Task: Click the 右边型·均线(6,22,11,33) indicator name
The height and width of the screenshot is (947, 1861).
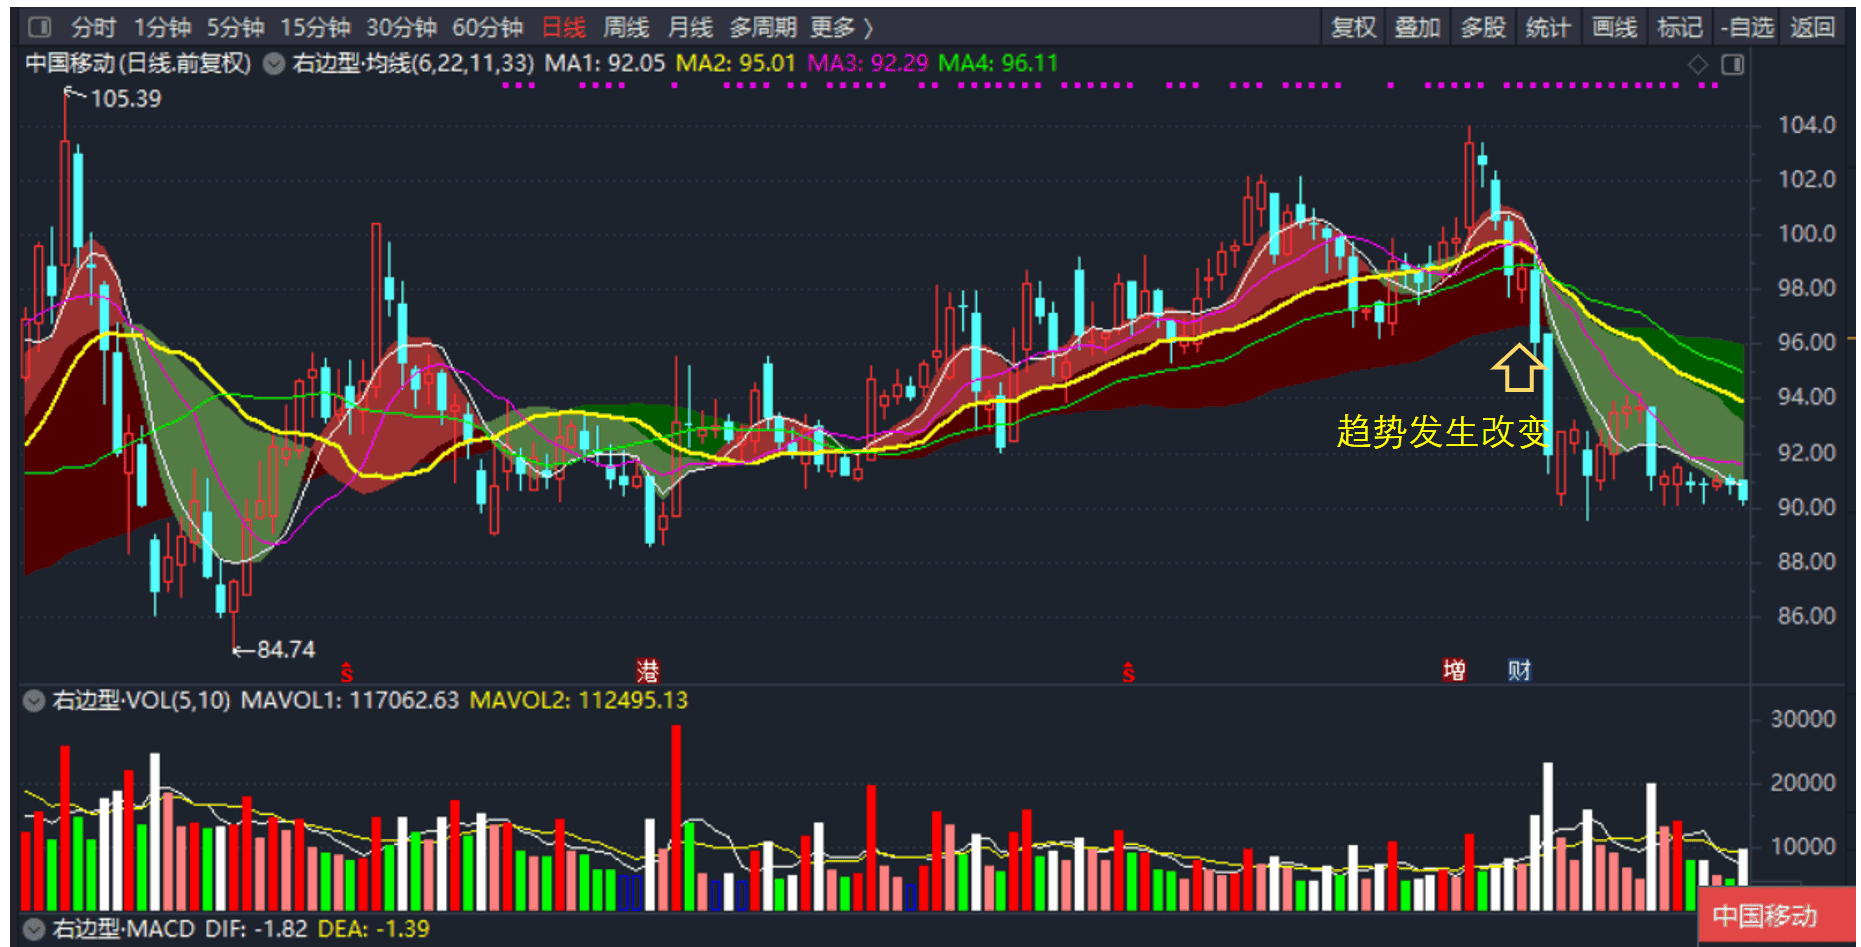Action: (413, 63)
